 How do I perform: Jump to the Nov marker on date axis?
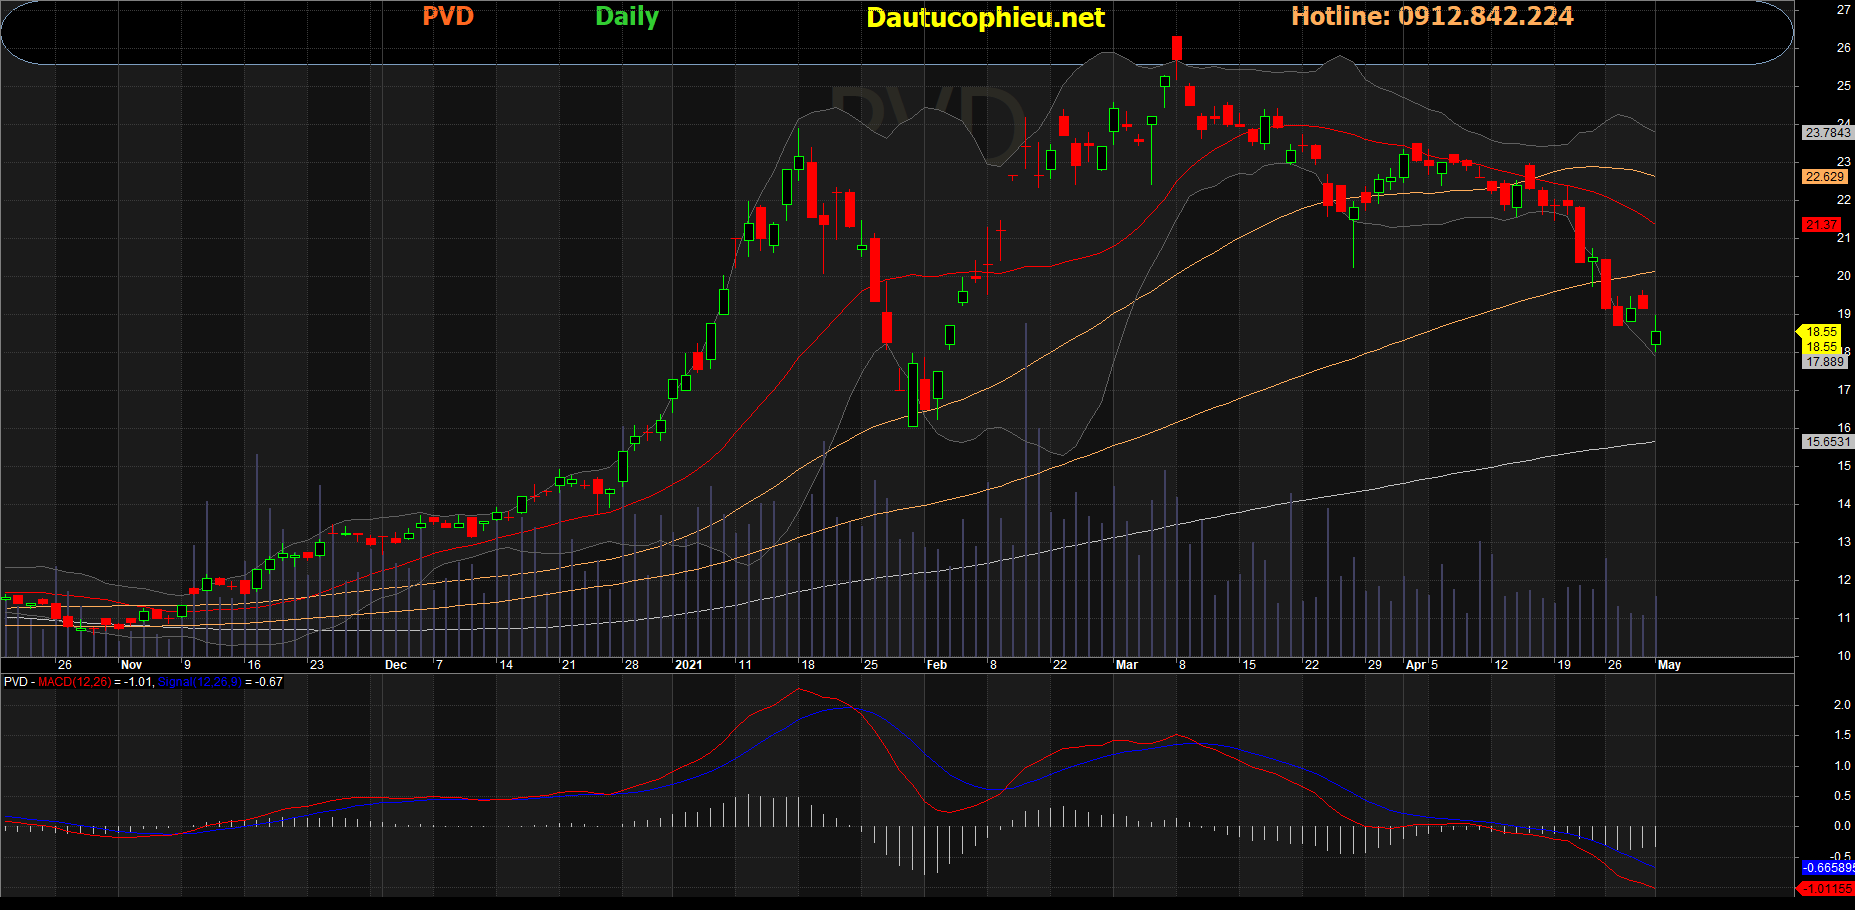131,665
